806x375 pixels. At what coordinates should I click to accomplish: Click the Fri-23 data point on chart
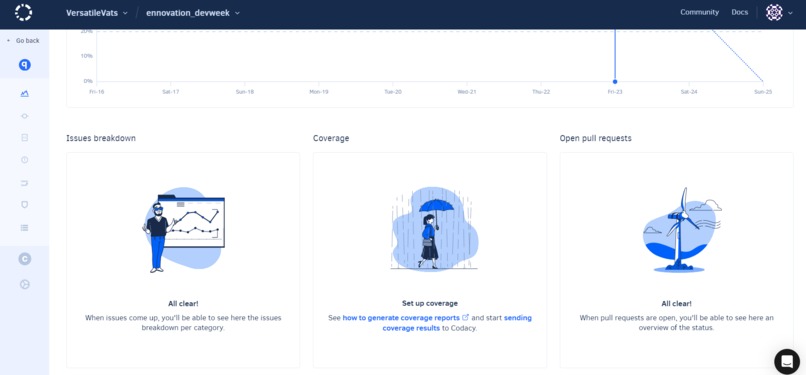(615, 82)
